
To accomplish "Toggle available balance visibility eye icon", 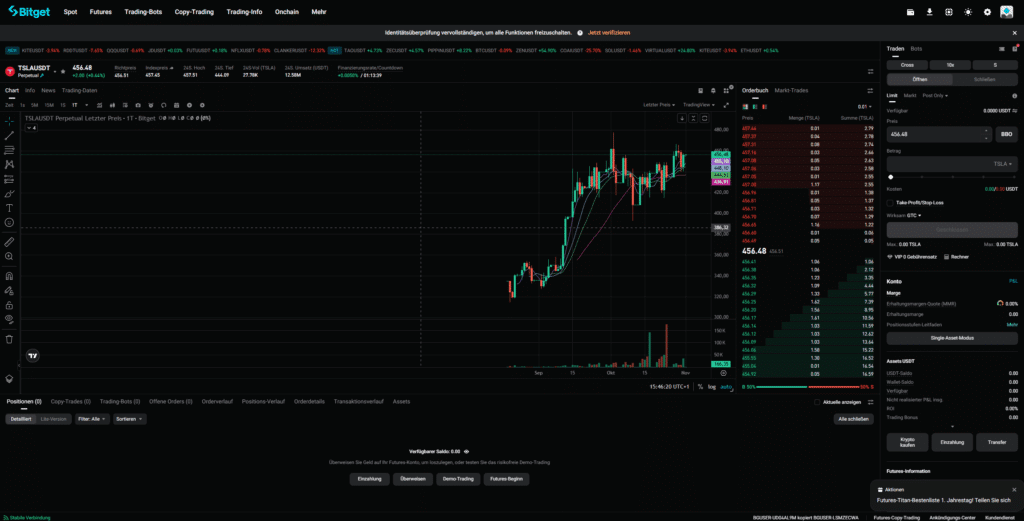I will pos(466,451).
